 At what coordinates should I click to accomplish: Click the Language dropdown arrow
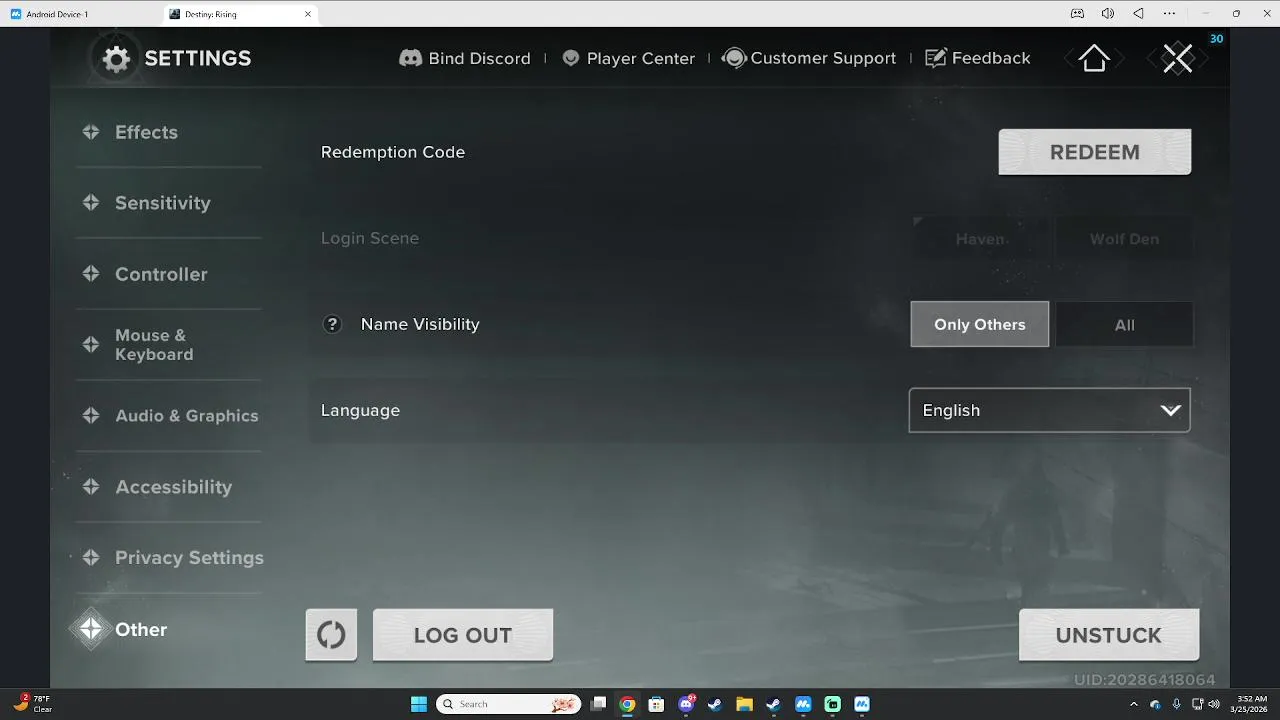(x=1170, y=410)
